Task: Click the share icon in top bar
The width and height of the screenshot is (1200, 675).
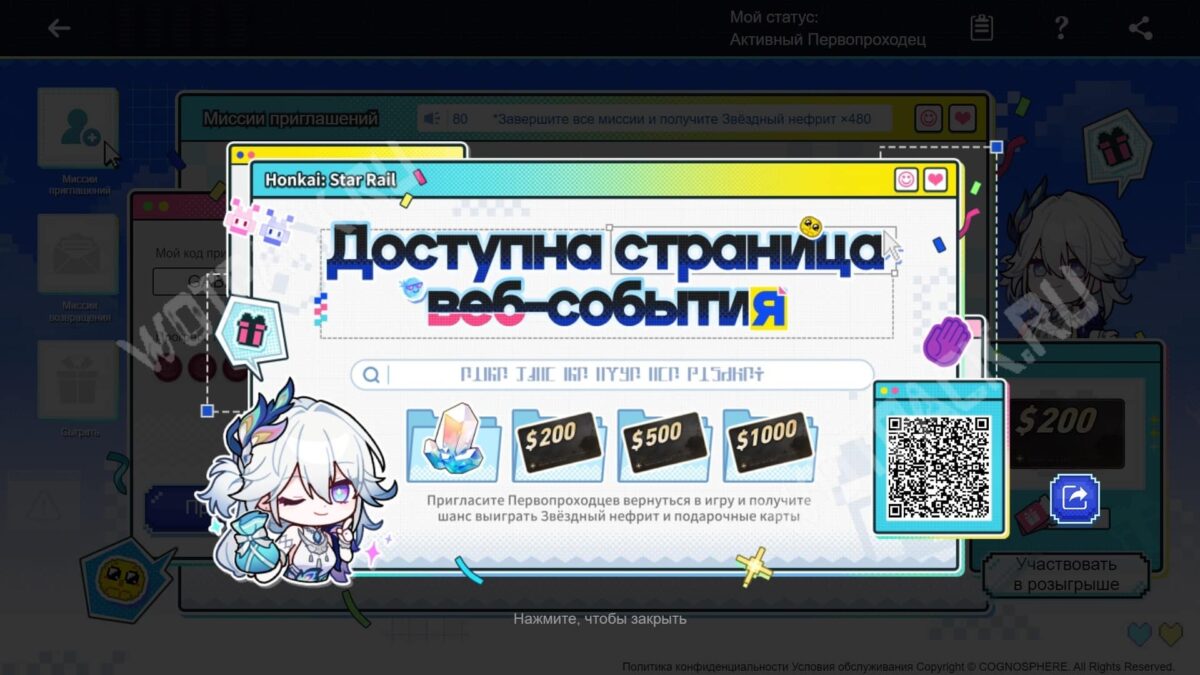Action: [x=1140, y=28]
